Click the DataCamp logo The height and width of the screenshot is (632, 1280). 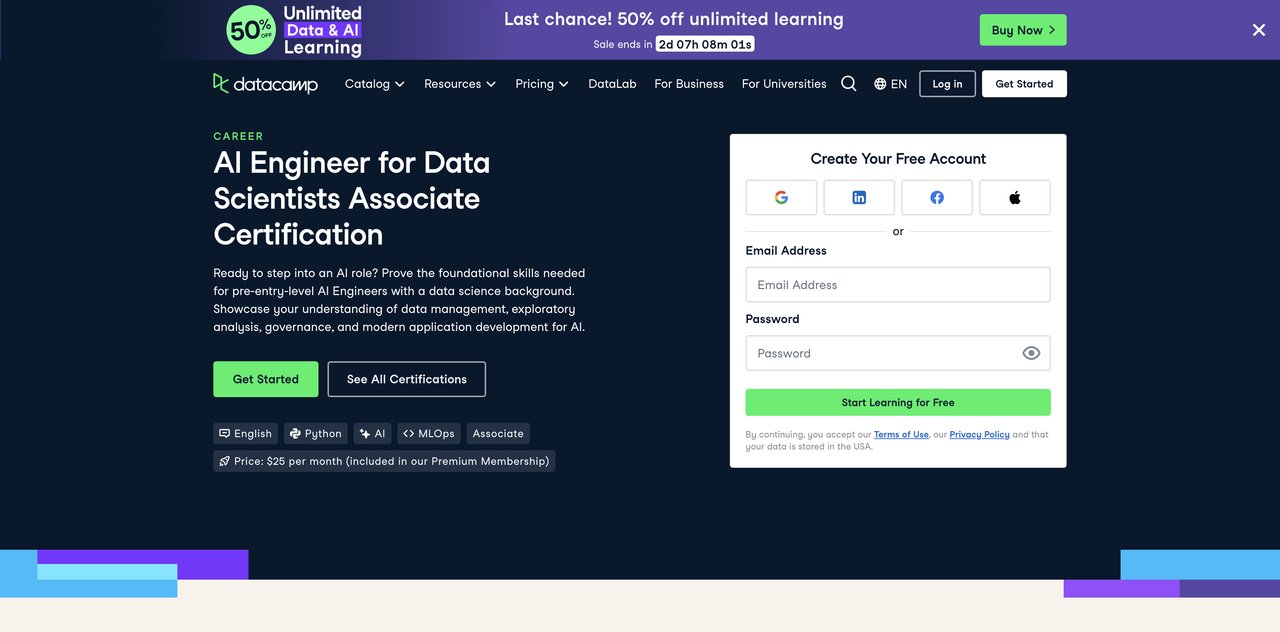tap(265, 84)
